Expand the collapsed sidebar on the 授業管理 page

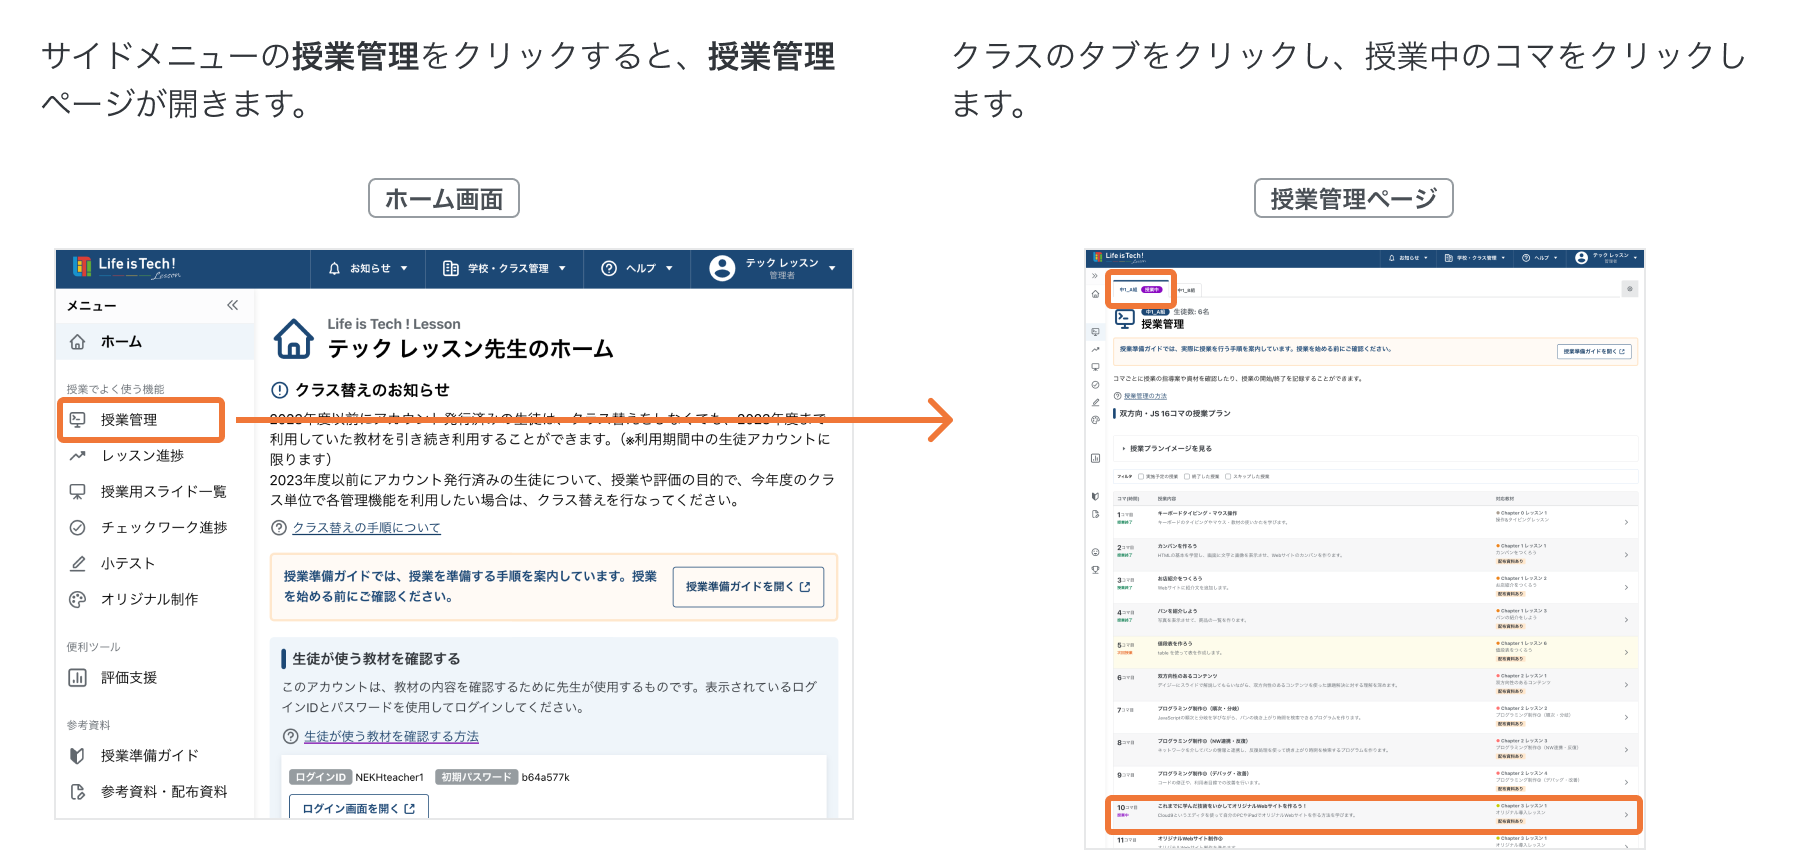[x=1095, y=276]
